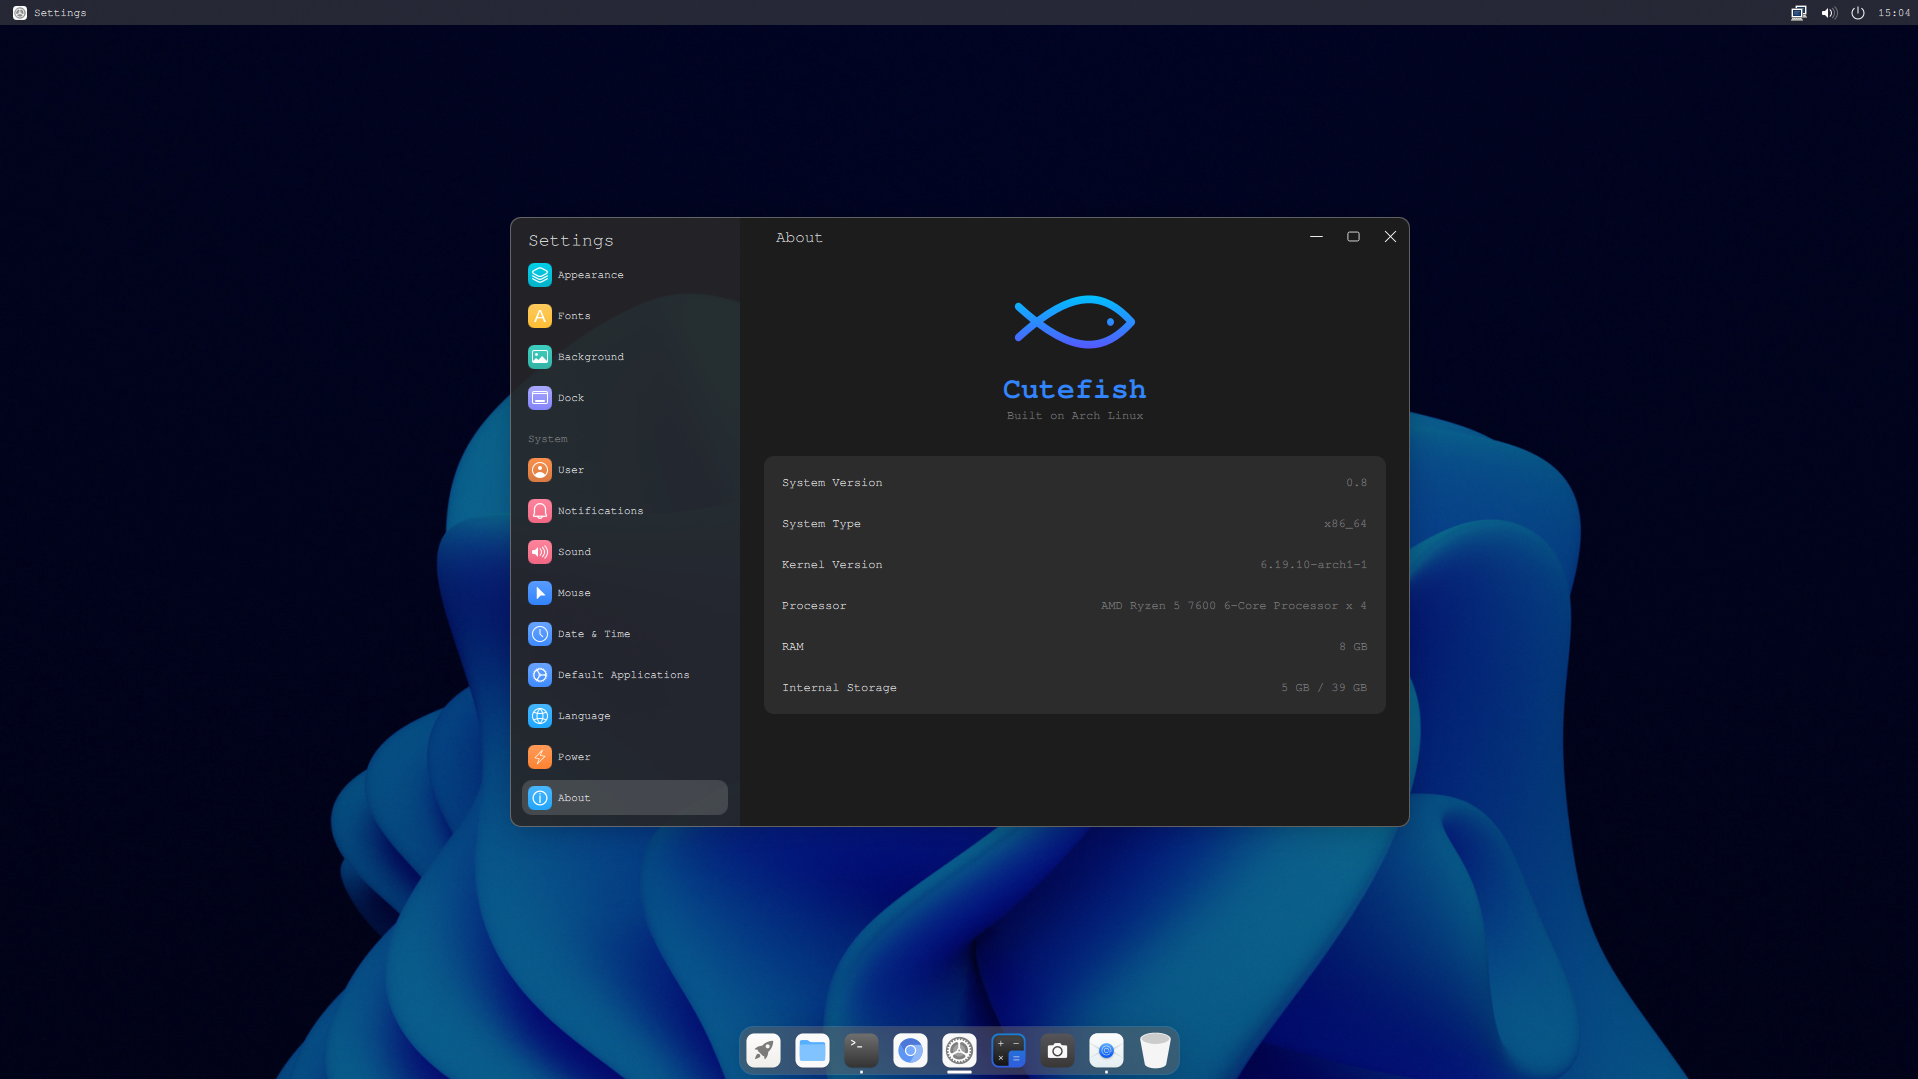The width and height of the screenshot is (1918, 1079).
Task: Open Notifications settings
Action: pyautogui.click(x=600, y=510)
